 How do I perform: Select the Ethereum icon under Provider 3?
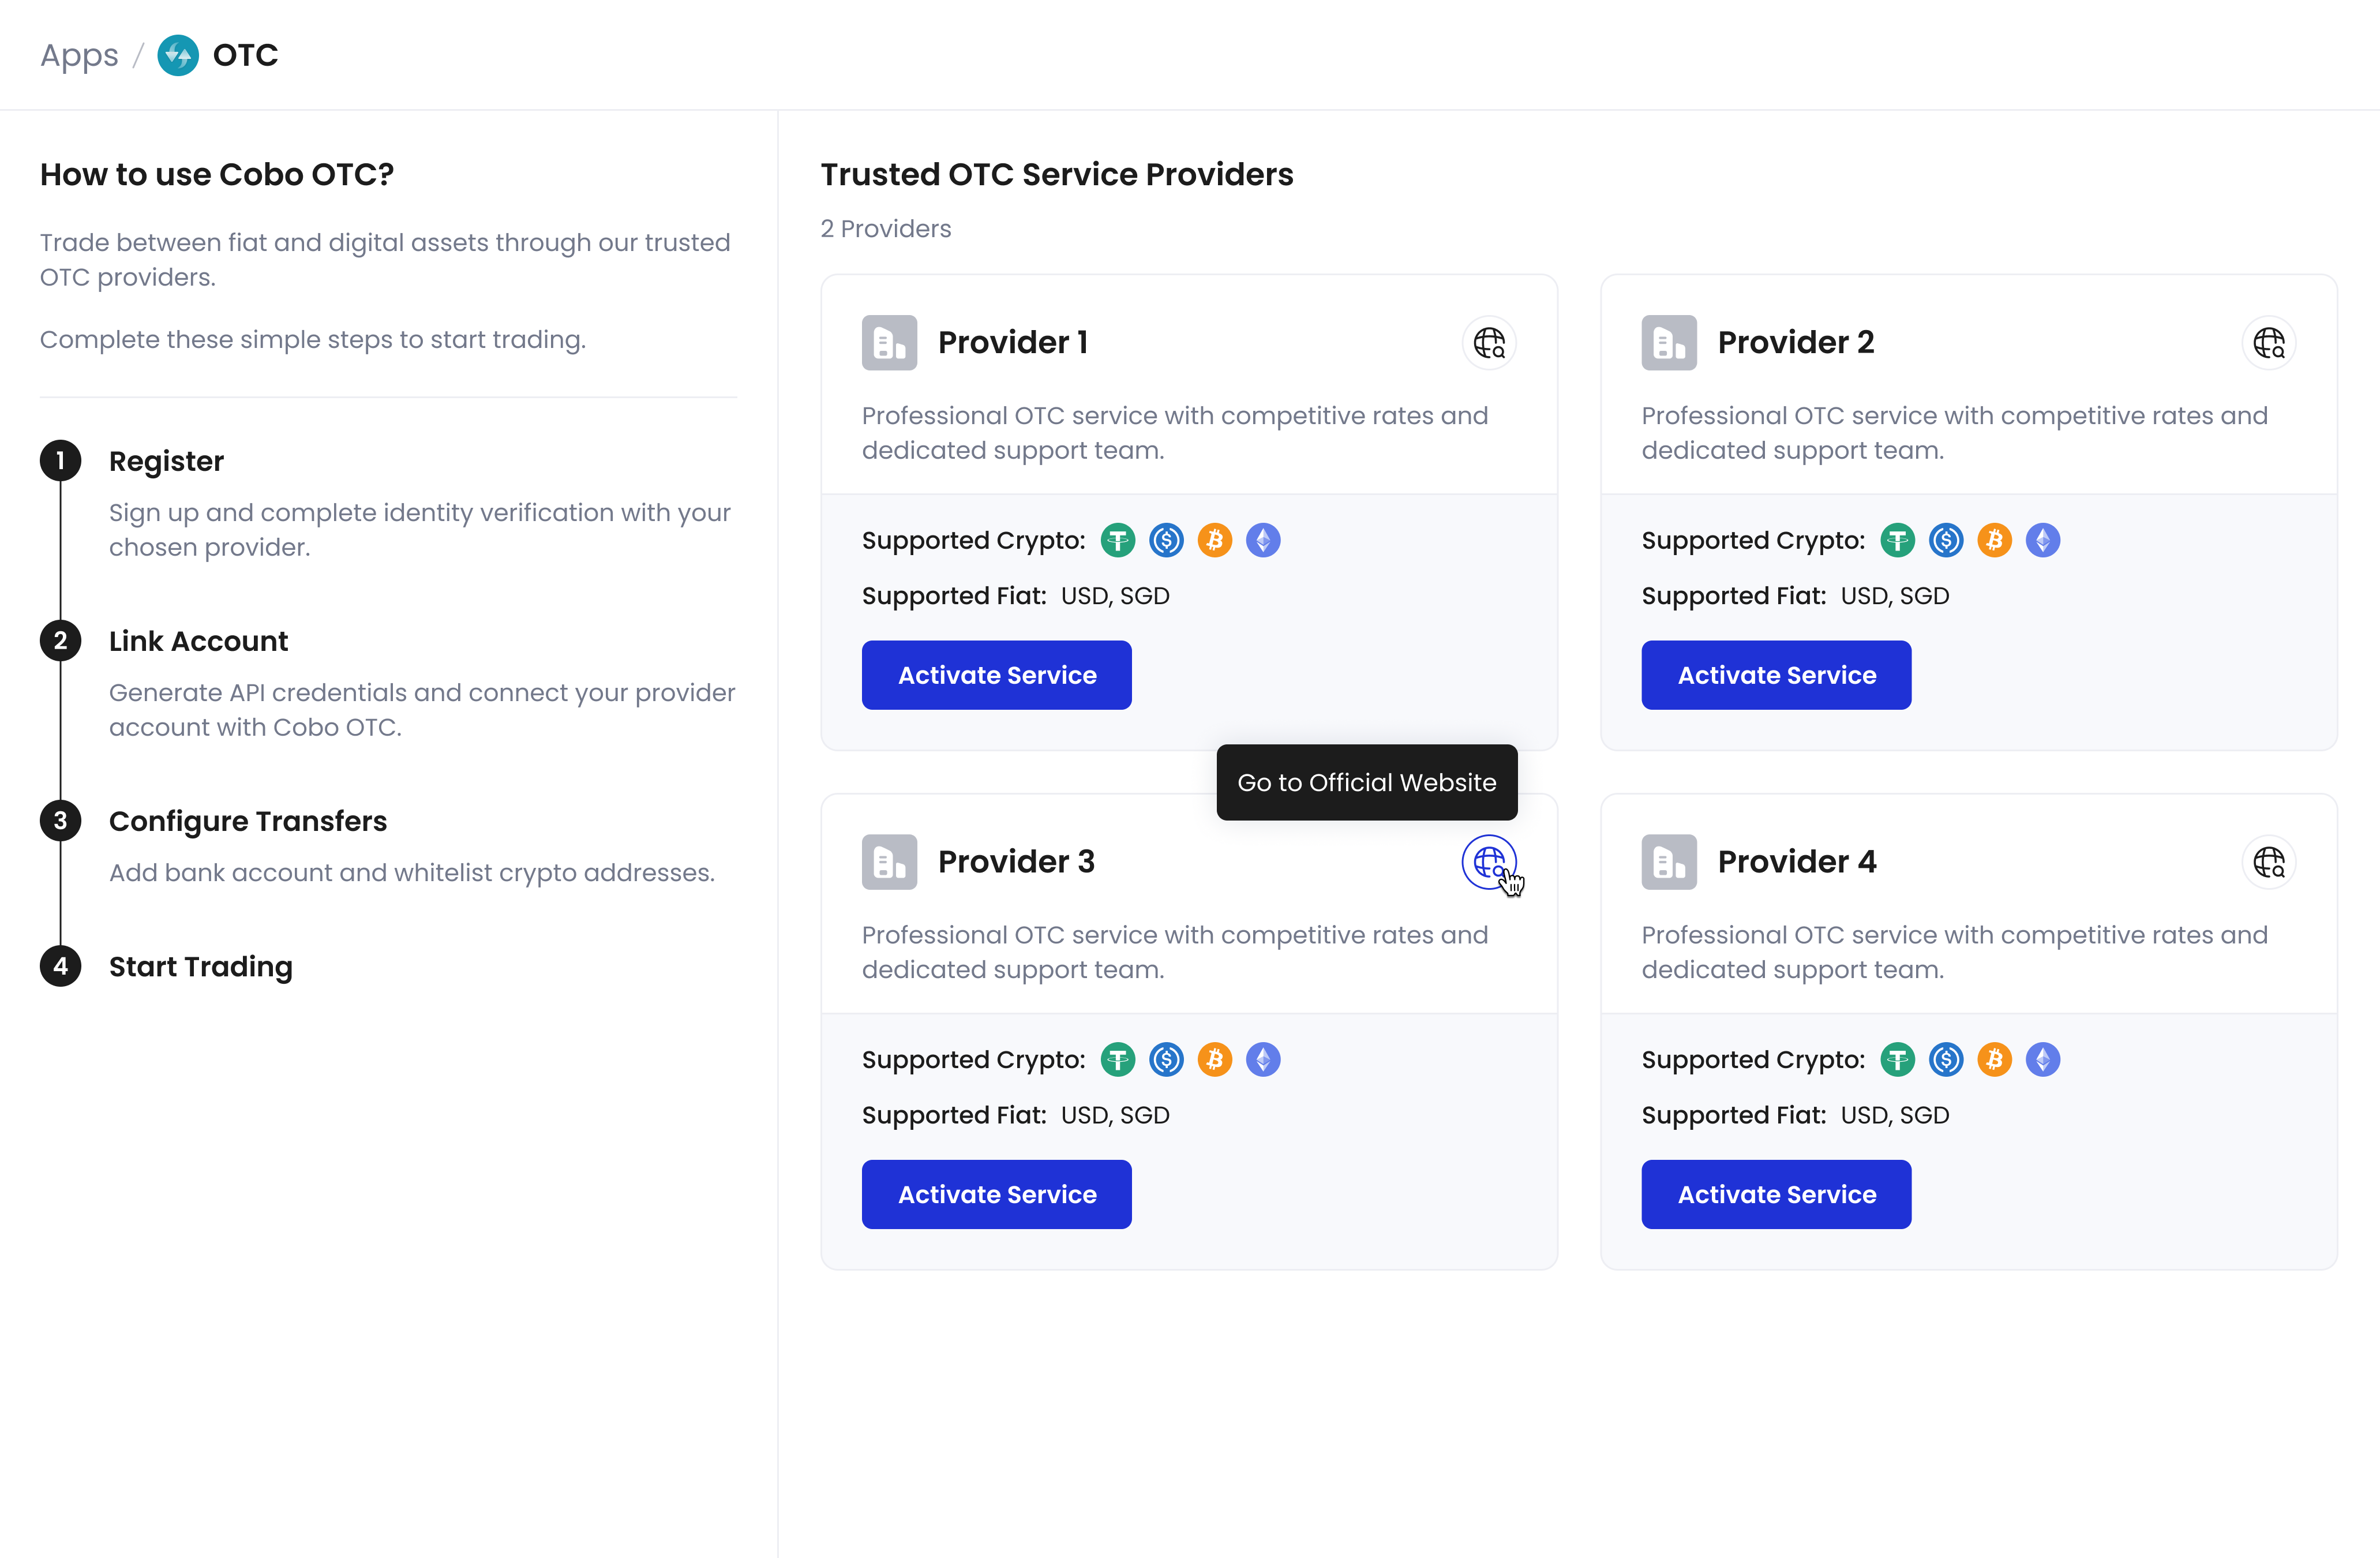tap(1263, 1059)
